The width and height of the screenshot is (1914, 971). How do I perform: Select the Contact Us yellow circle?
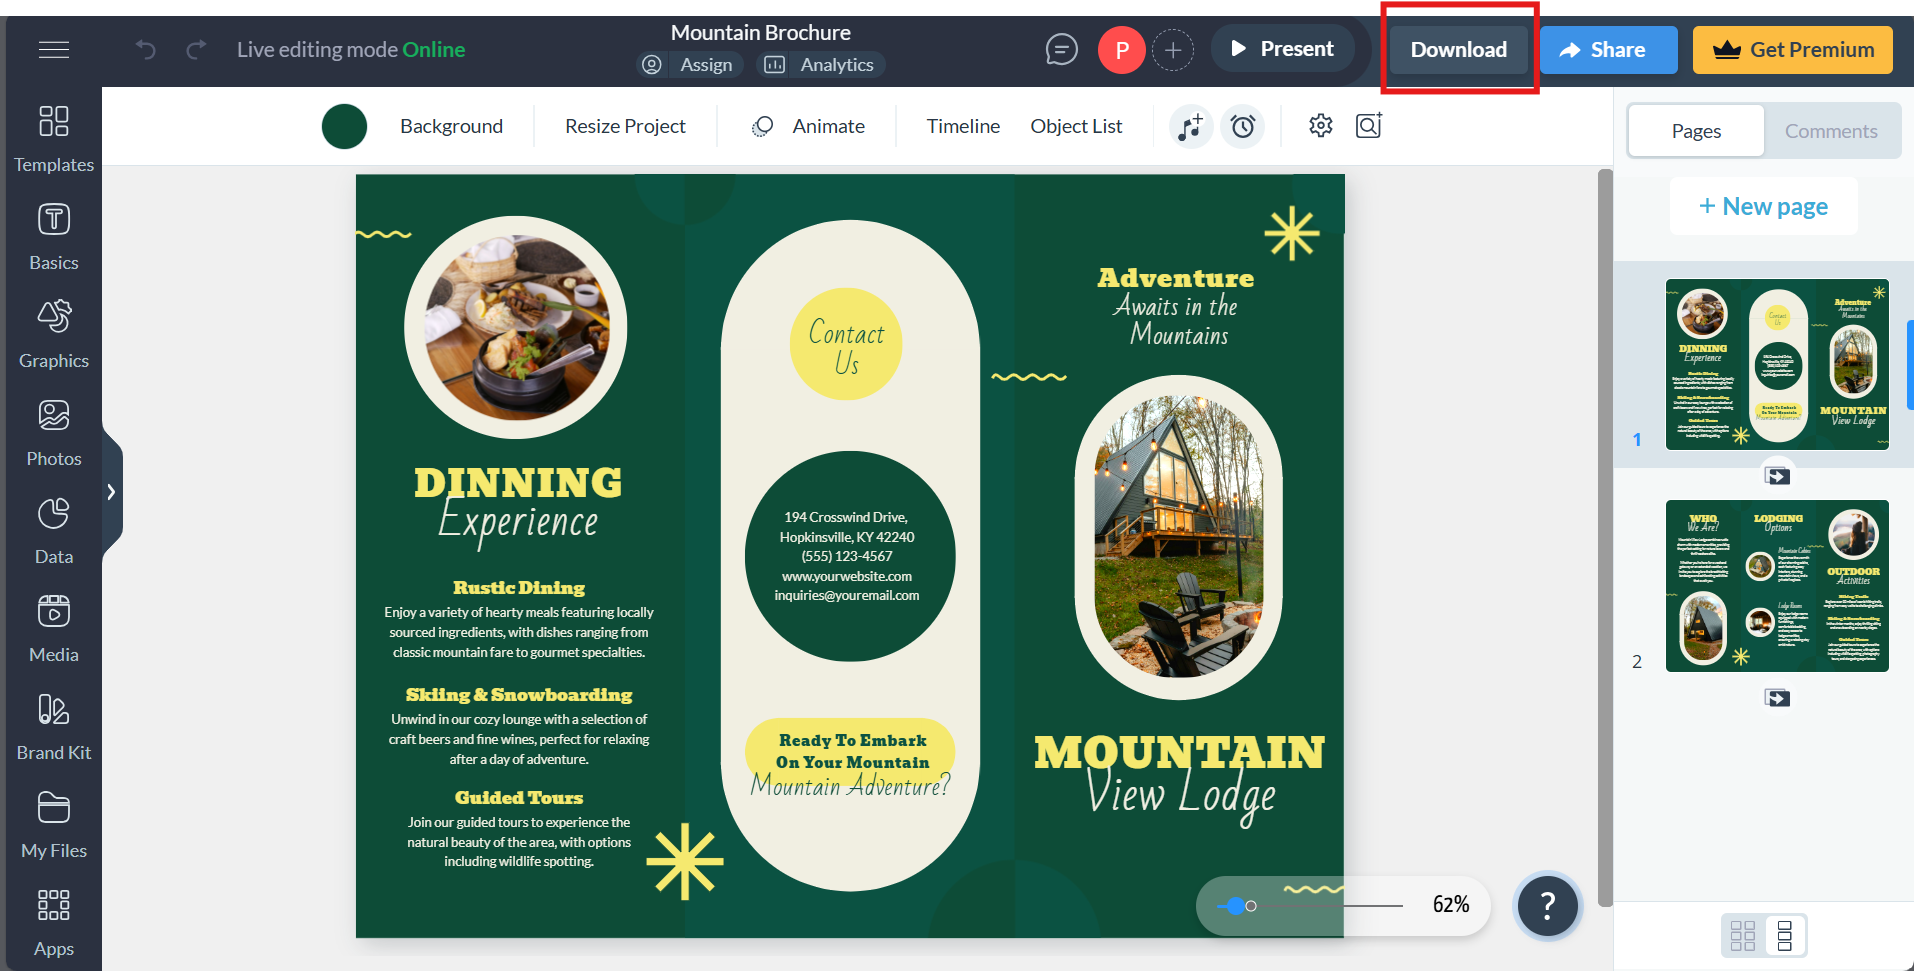846,344
